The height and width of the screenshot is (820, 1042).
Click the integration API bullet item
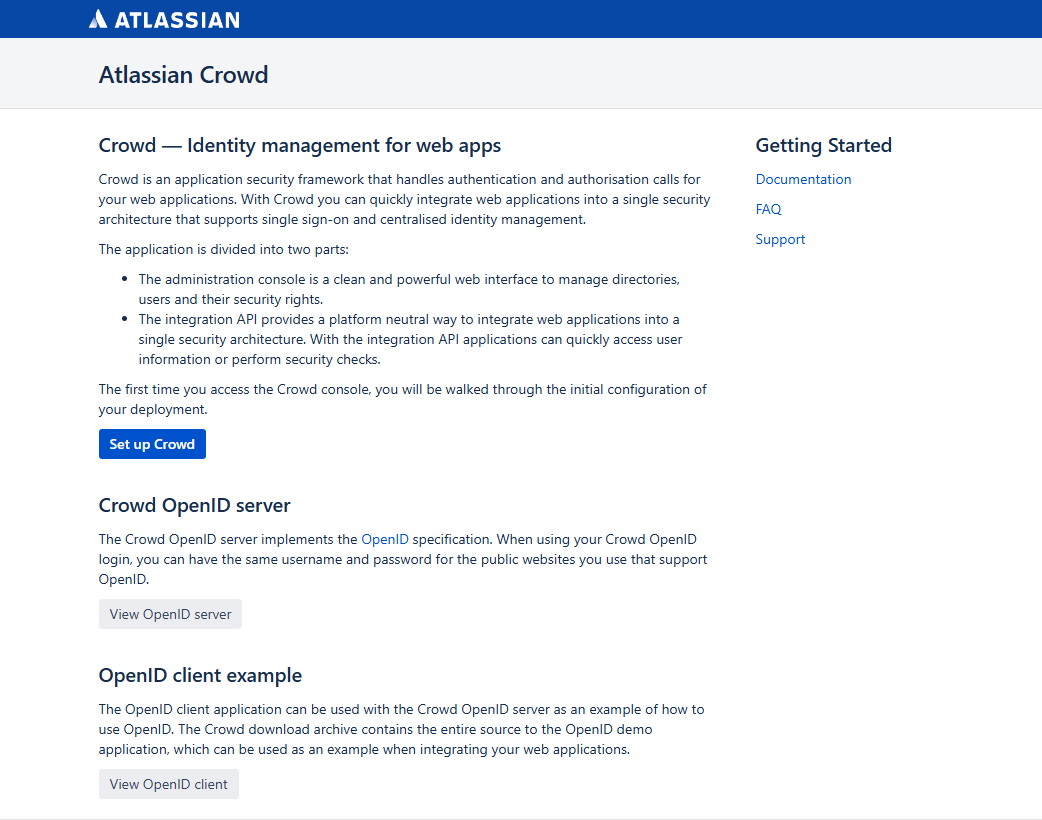410,339
